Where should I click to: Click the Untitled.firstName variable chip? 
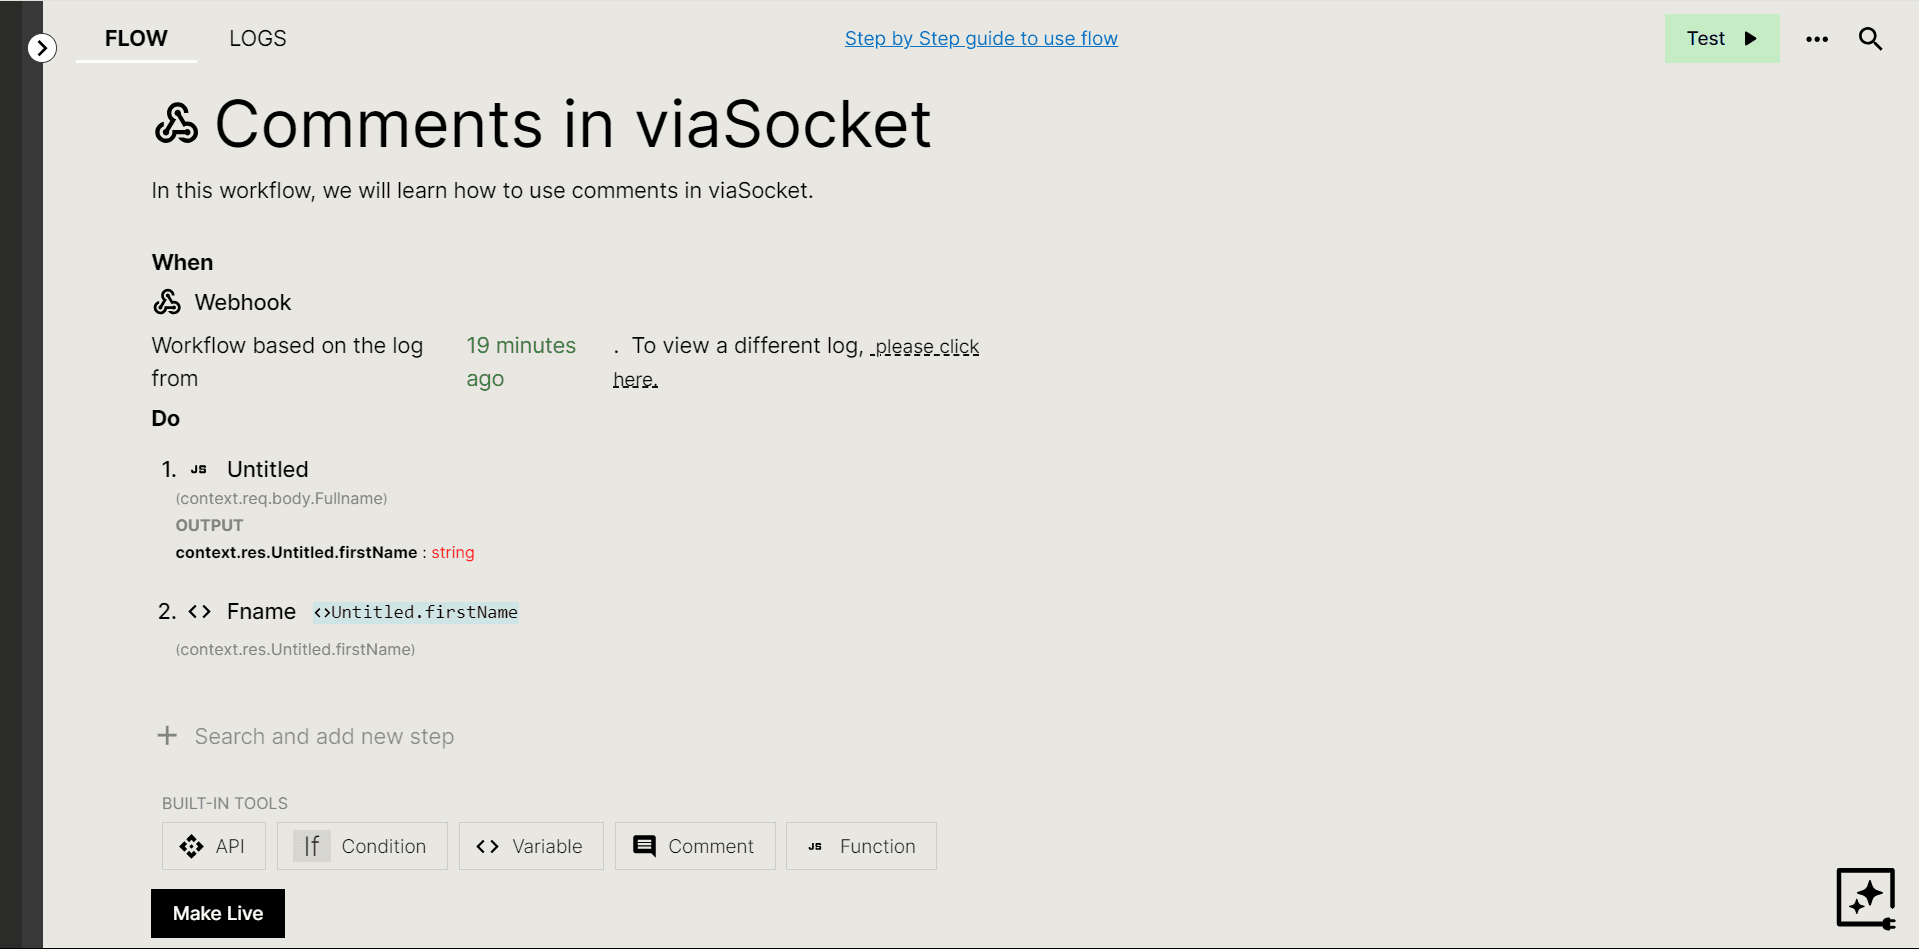tap(416, 612)
